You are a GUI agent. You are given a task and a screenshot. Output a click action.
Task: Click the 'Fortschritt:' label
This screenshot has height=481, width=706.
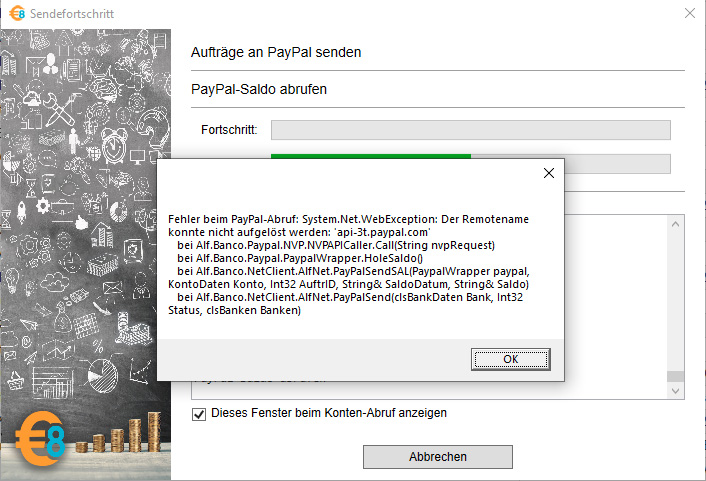[x=229, y=130]
